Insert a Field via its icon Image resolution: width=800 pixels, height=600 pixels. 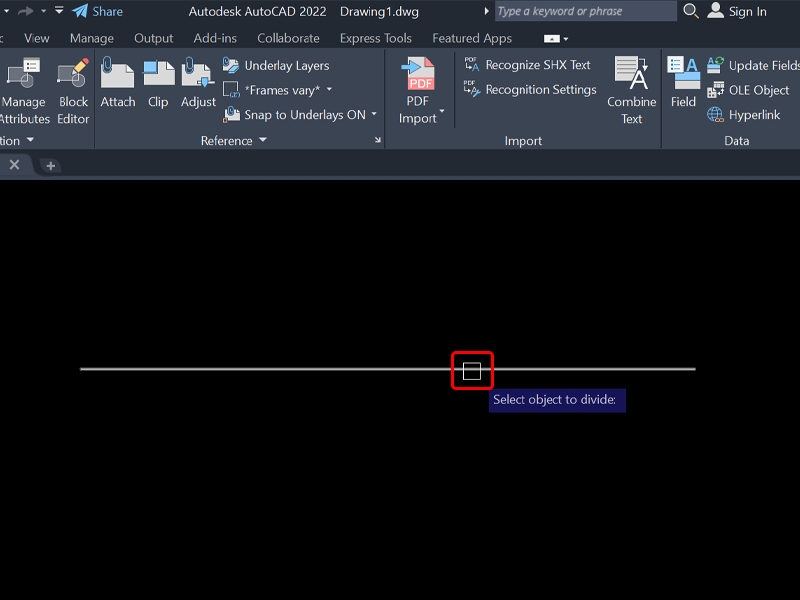click(x=683, y=74)
